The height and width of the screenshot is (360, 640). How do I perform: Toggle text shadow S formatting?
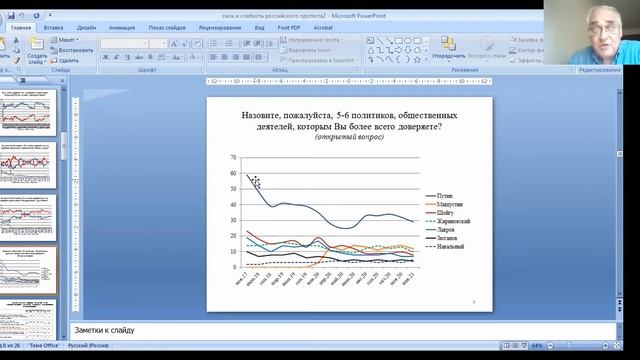coord(150,57)
